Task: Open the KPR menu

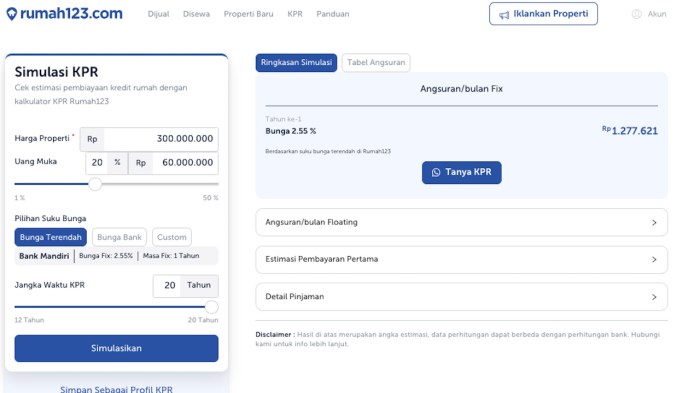Action: click(295, 14)
